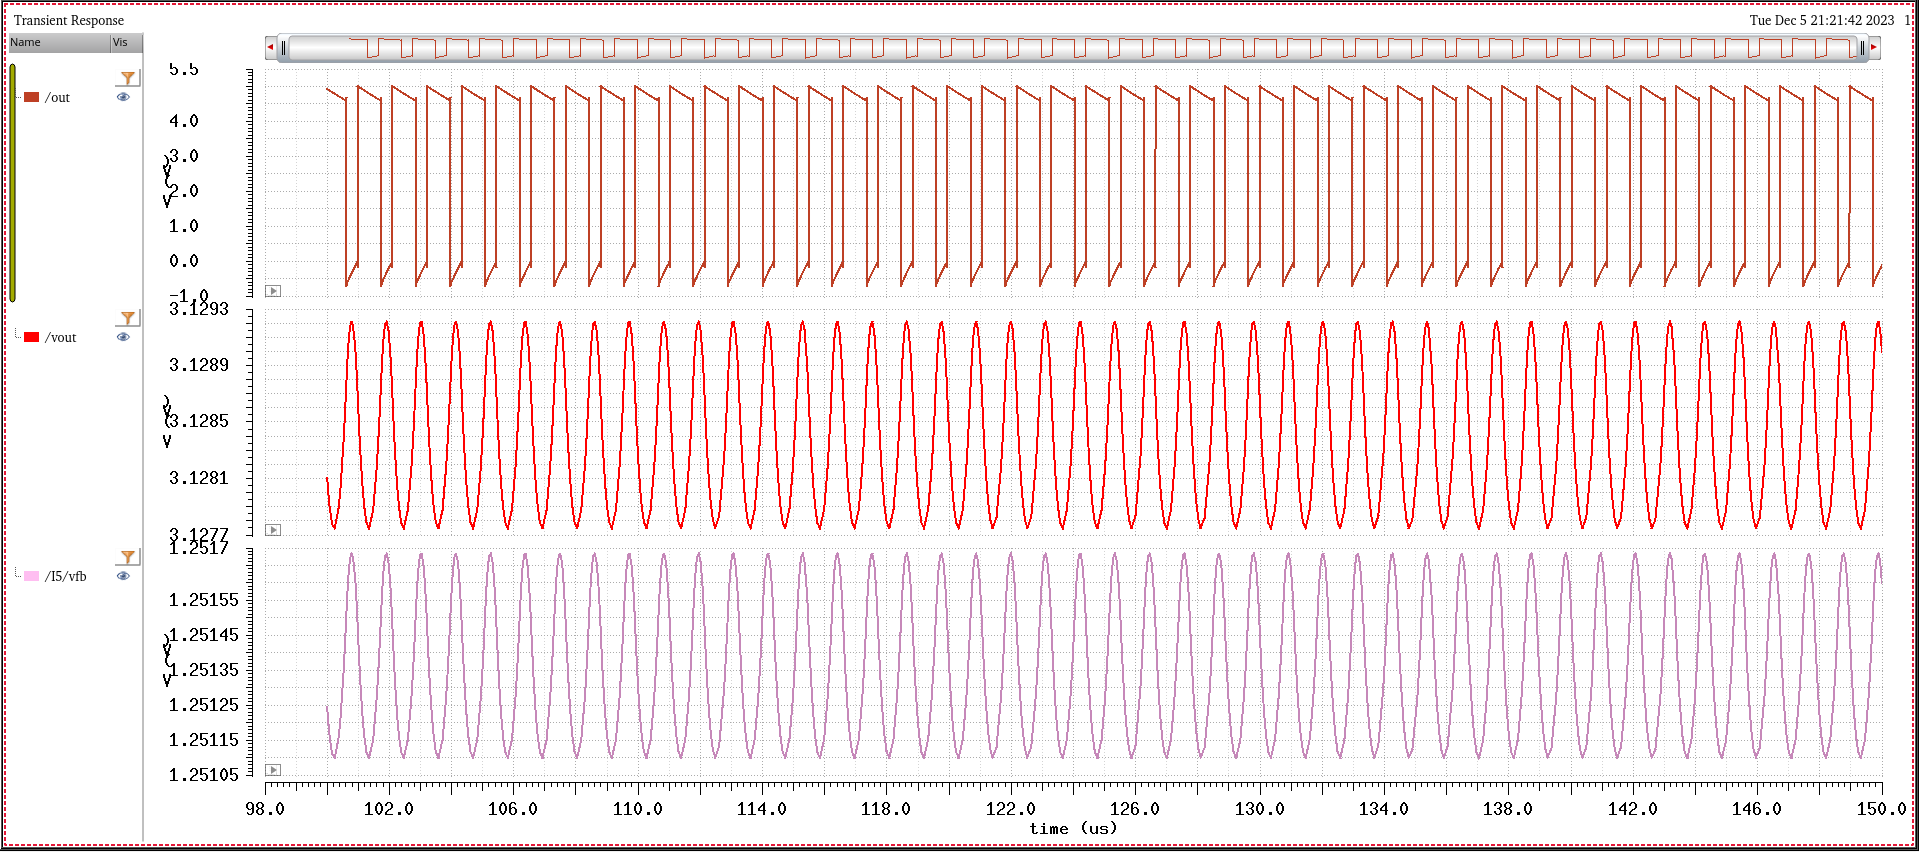The width and height of the screenshot is (1919, 852).
Task: Click the timestamp Tue Dec 5 21:21:42 2023
Action: 1822,20
